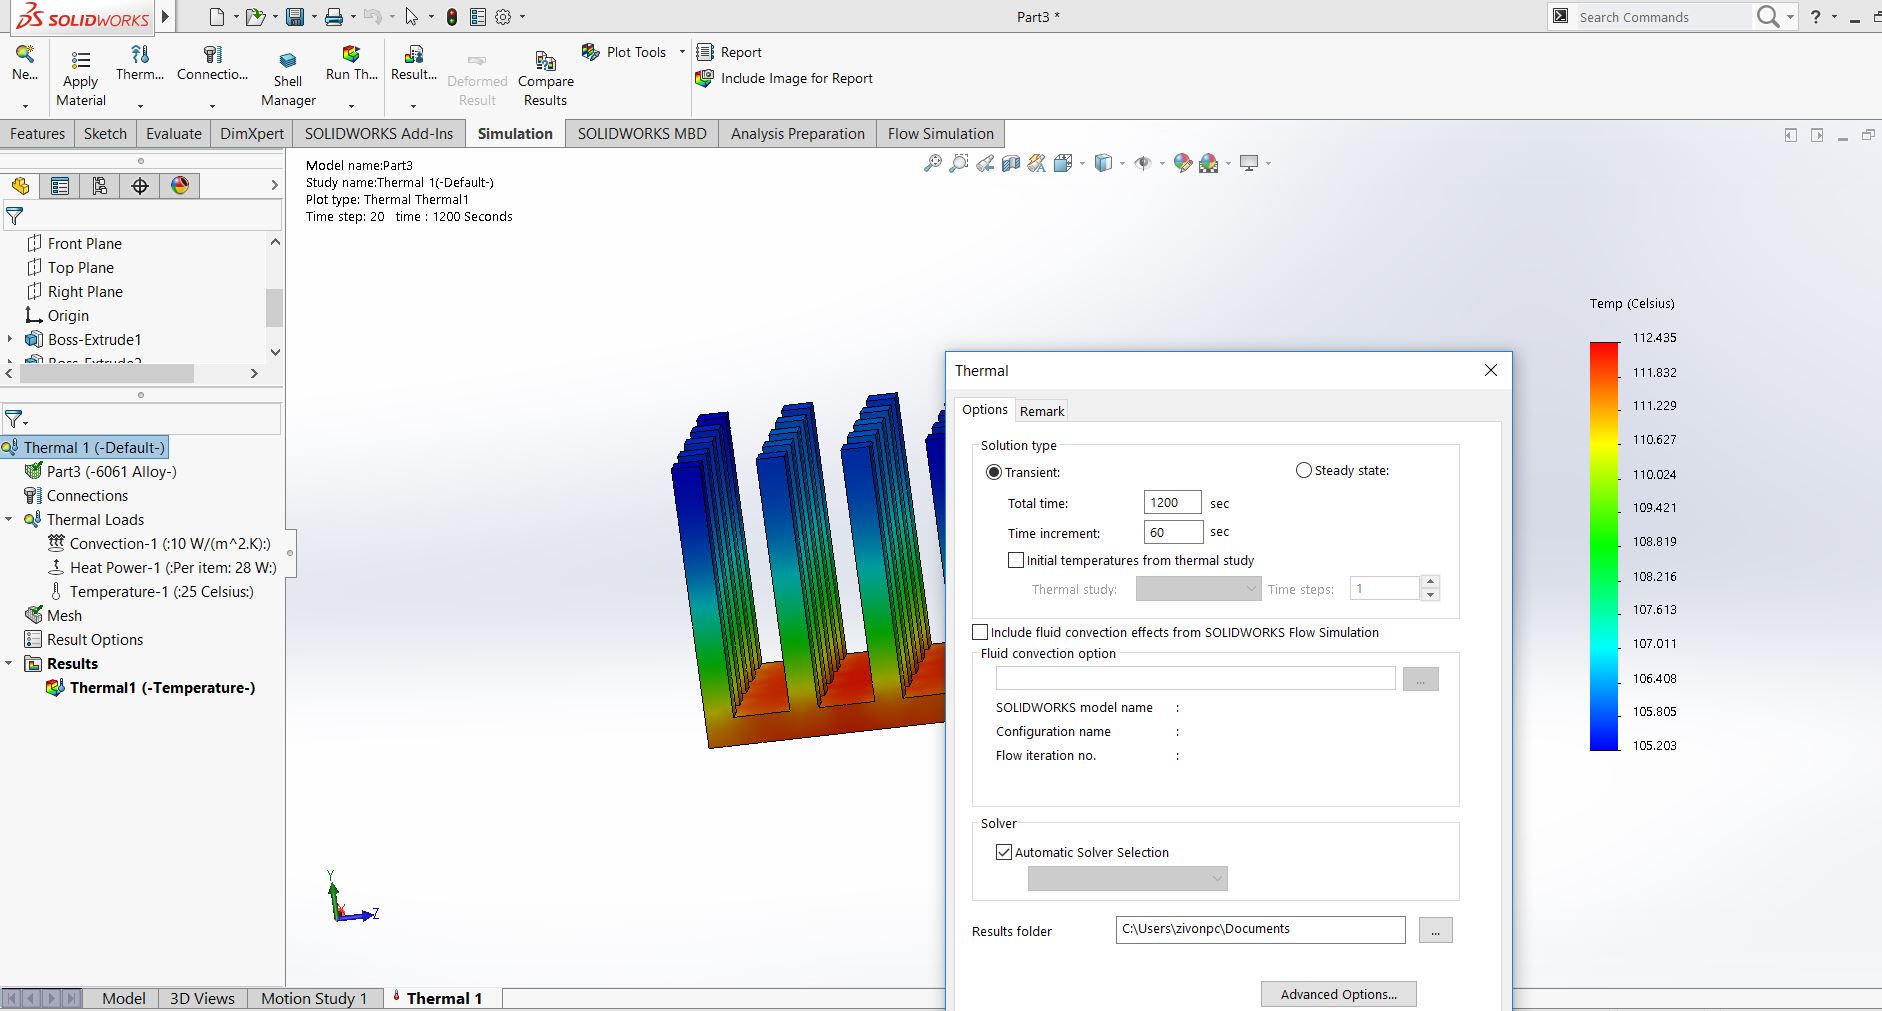Click the Report button
The height and width of the screenshot is (1011, 1882).
729,52
